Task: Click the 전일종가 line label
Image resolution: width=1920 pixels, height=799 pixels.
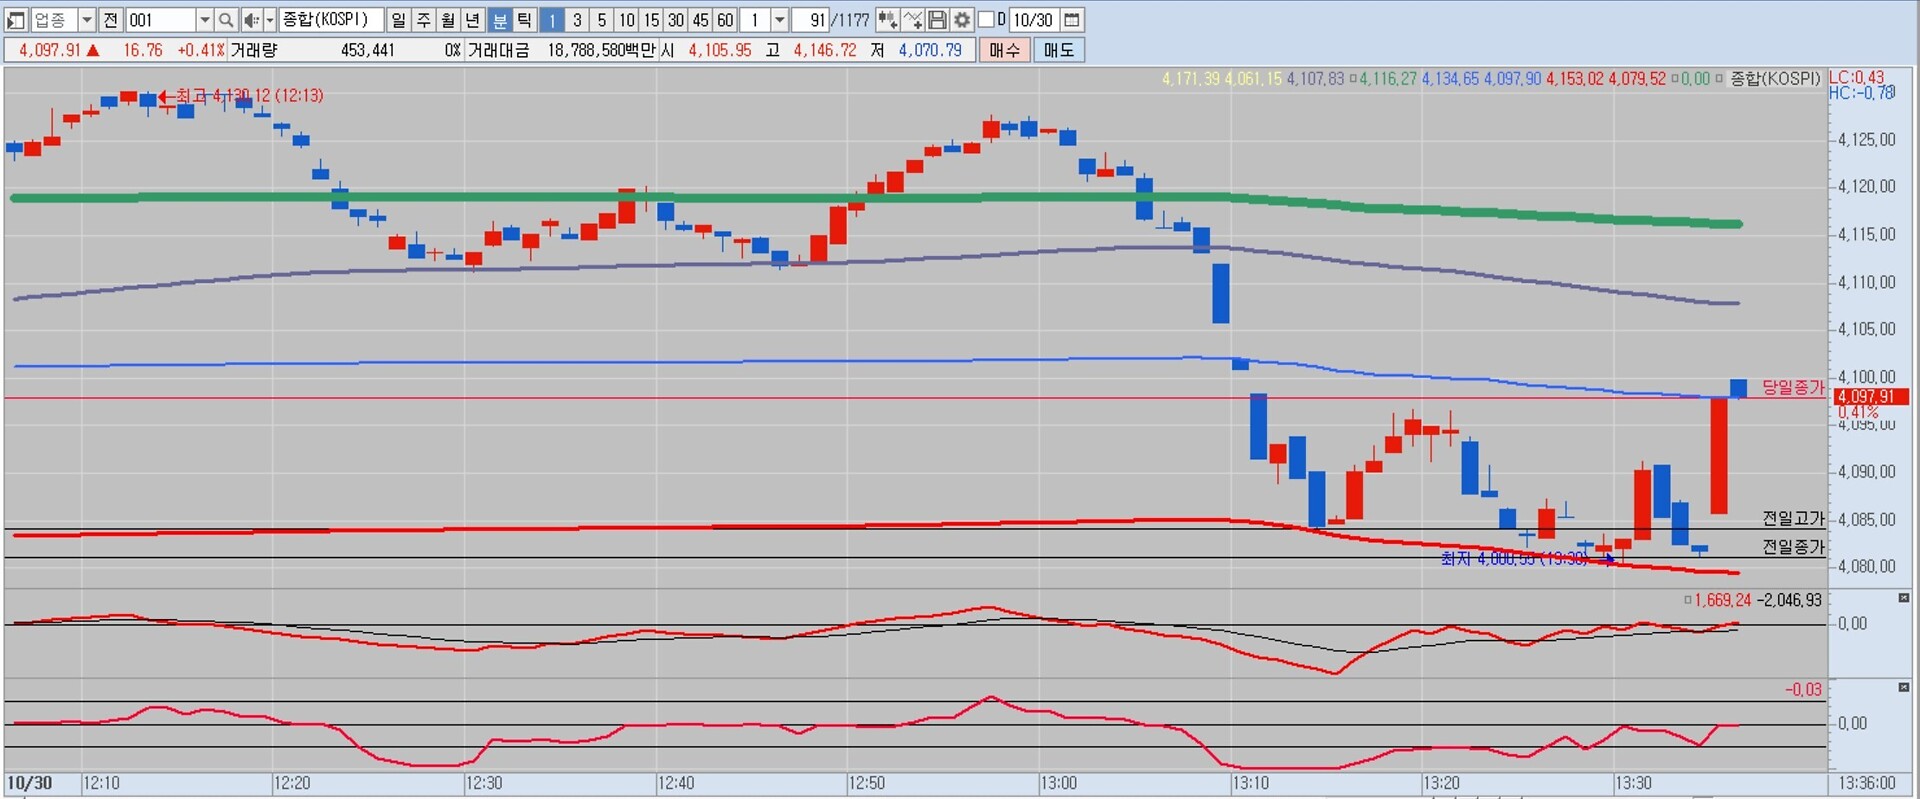Action: [x=1793, y=546]
